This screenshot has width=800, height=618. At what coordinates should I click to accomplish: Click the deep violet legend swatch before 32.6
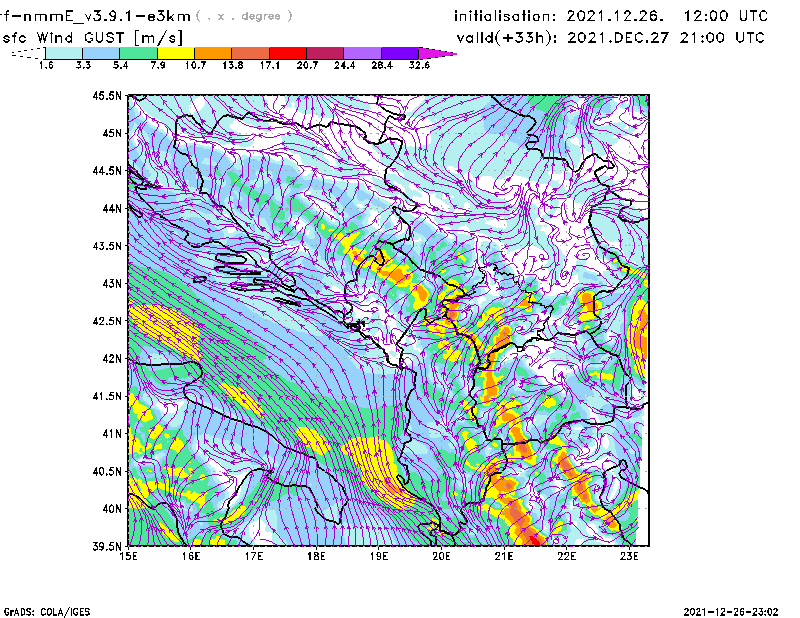399,53
